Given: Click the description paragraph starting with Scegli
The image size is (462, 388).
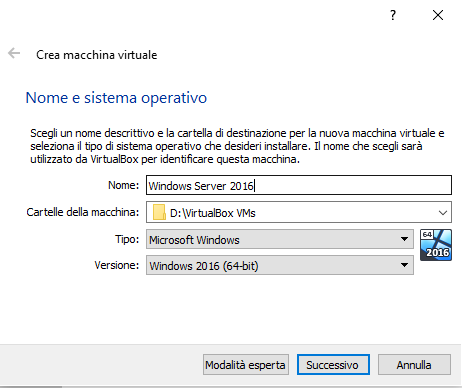Looking at the screenshot, I should tap(237, 146).
